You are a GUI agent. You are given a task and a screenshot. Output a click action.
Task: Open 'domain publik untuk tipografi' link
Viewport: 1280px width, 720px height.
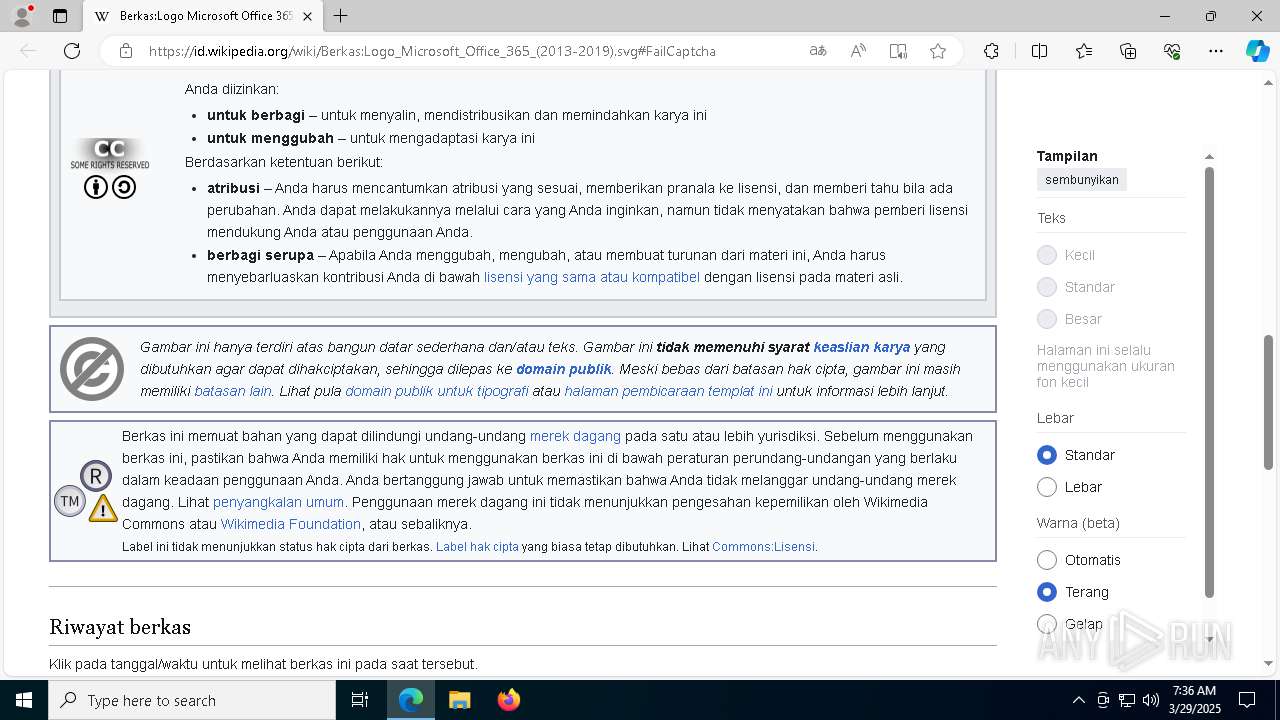pyautogui.click(x=437, y=391)
